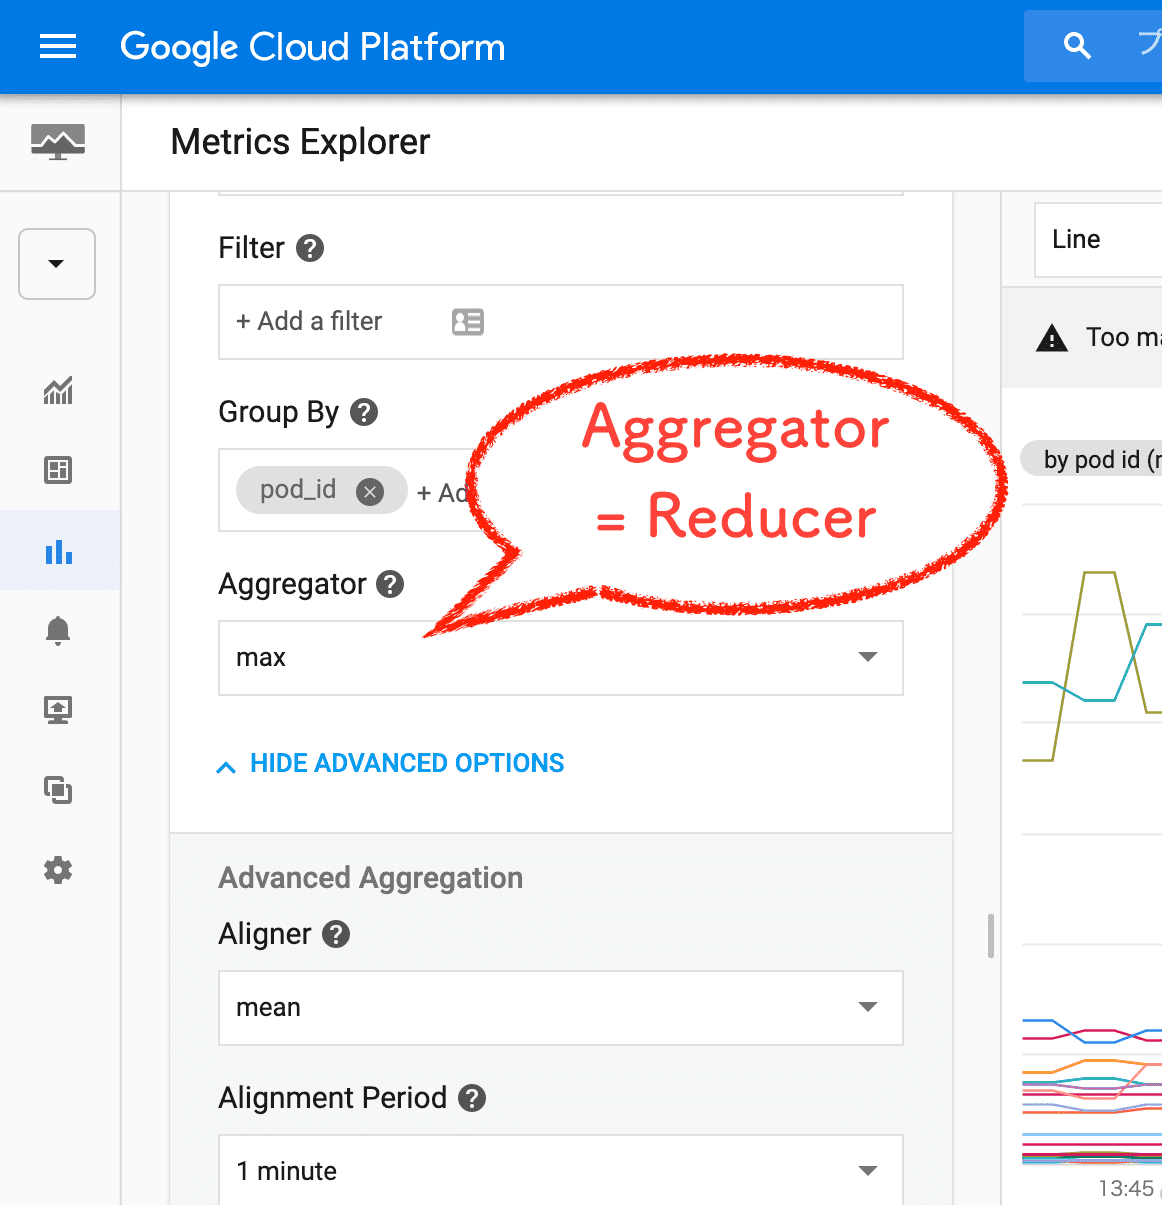Open the Line chart type dropdown
The width and height of the screenshot is (1162, 1205).
[1098, 240]
